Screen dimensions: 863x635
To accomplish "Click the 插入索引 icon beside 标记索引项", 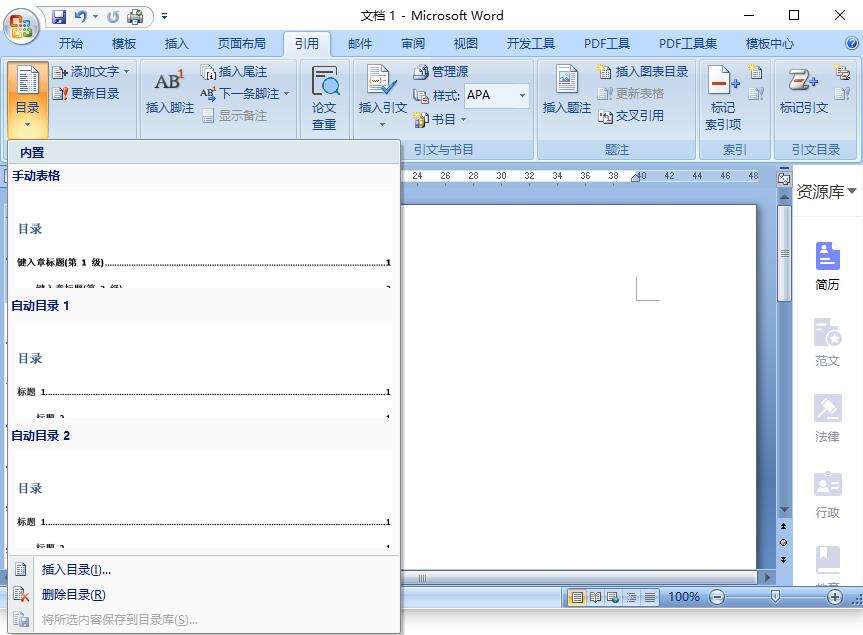I will click(x=756, y=72).
